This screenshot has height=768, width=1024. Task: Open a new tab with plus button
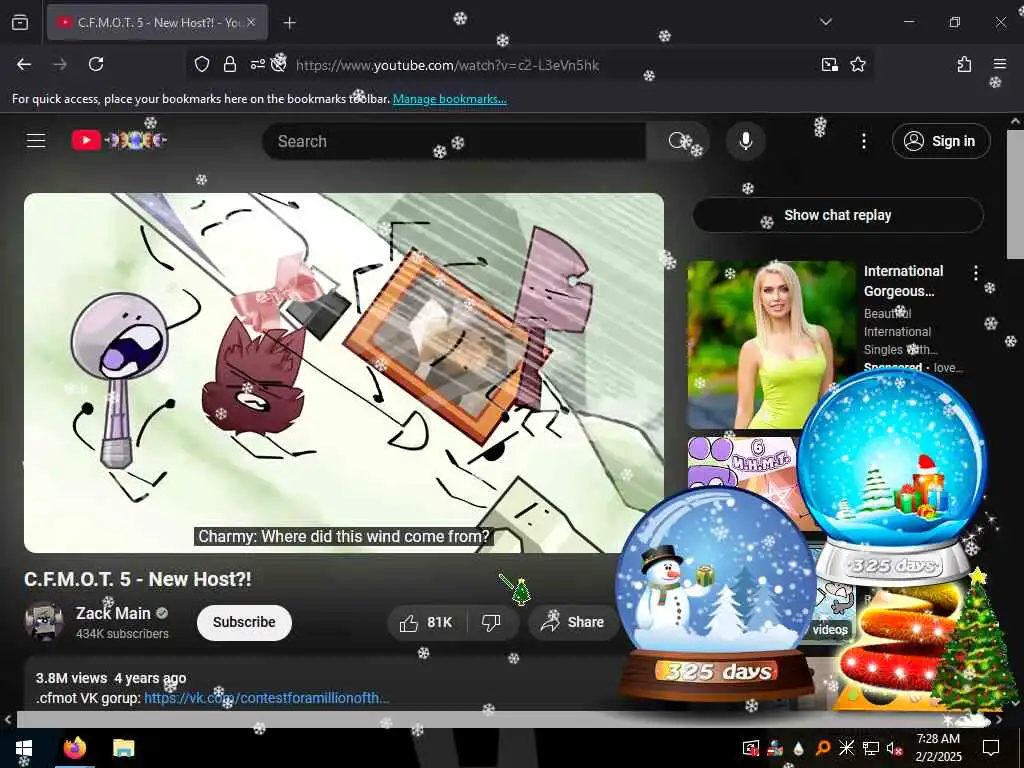point(289,23)
